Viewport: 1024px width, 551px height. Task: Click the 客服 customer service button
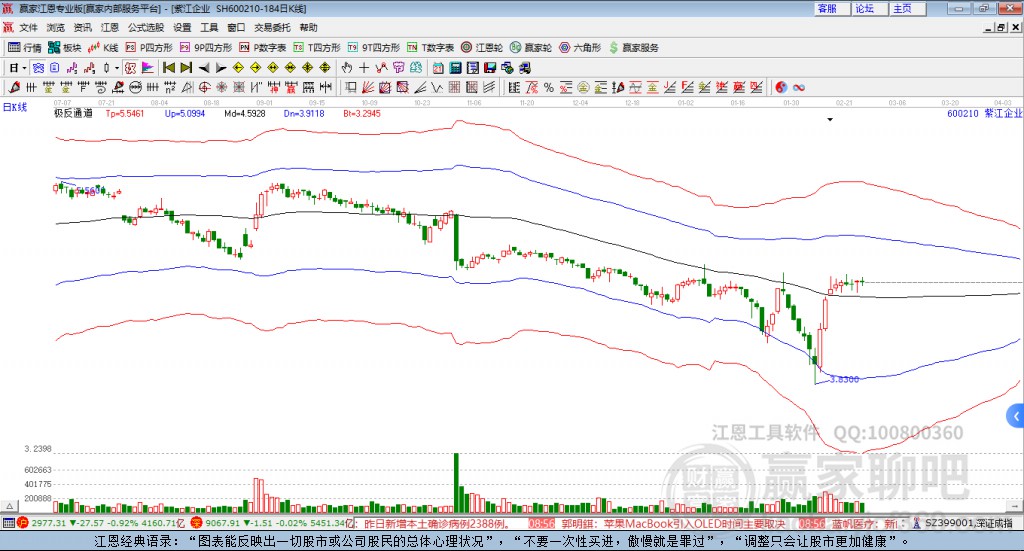coord(831,8)
